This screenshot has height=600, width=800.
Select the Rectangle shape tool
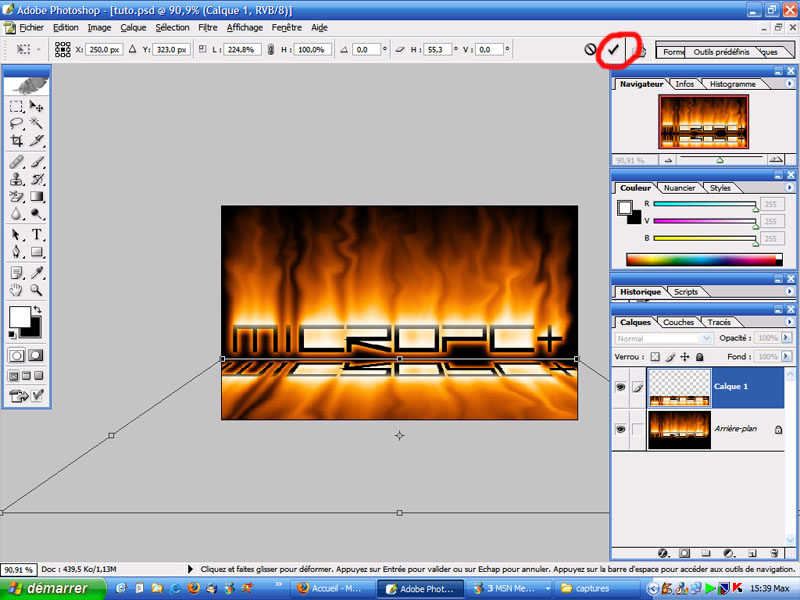point(36,252)
